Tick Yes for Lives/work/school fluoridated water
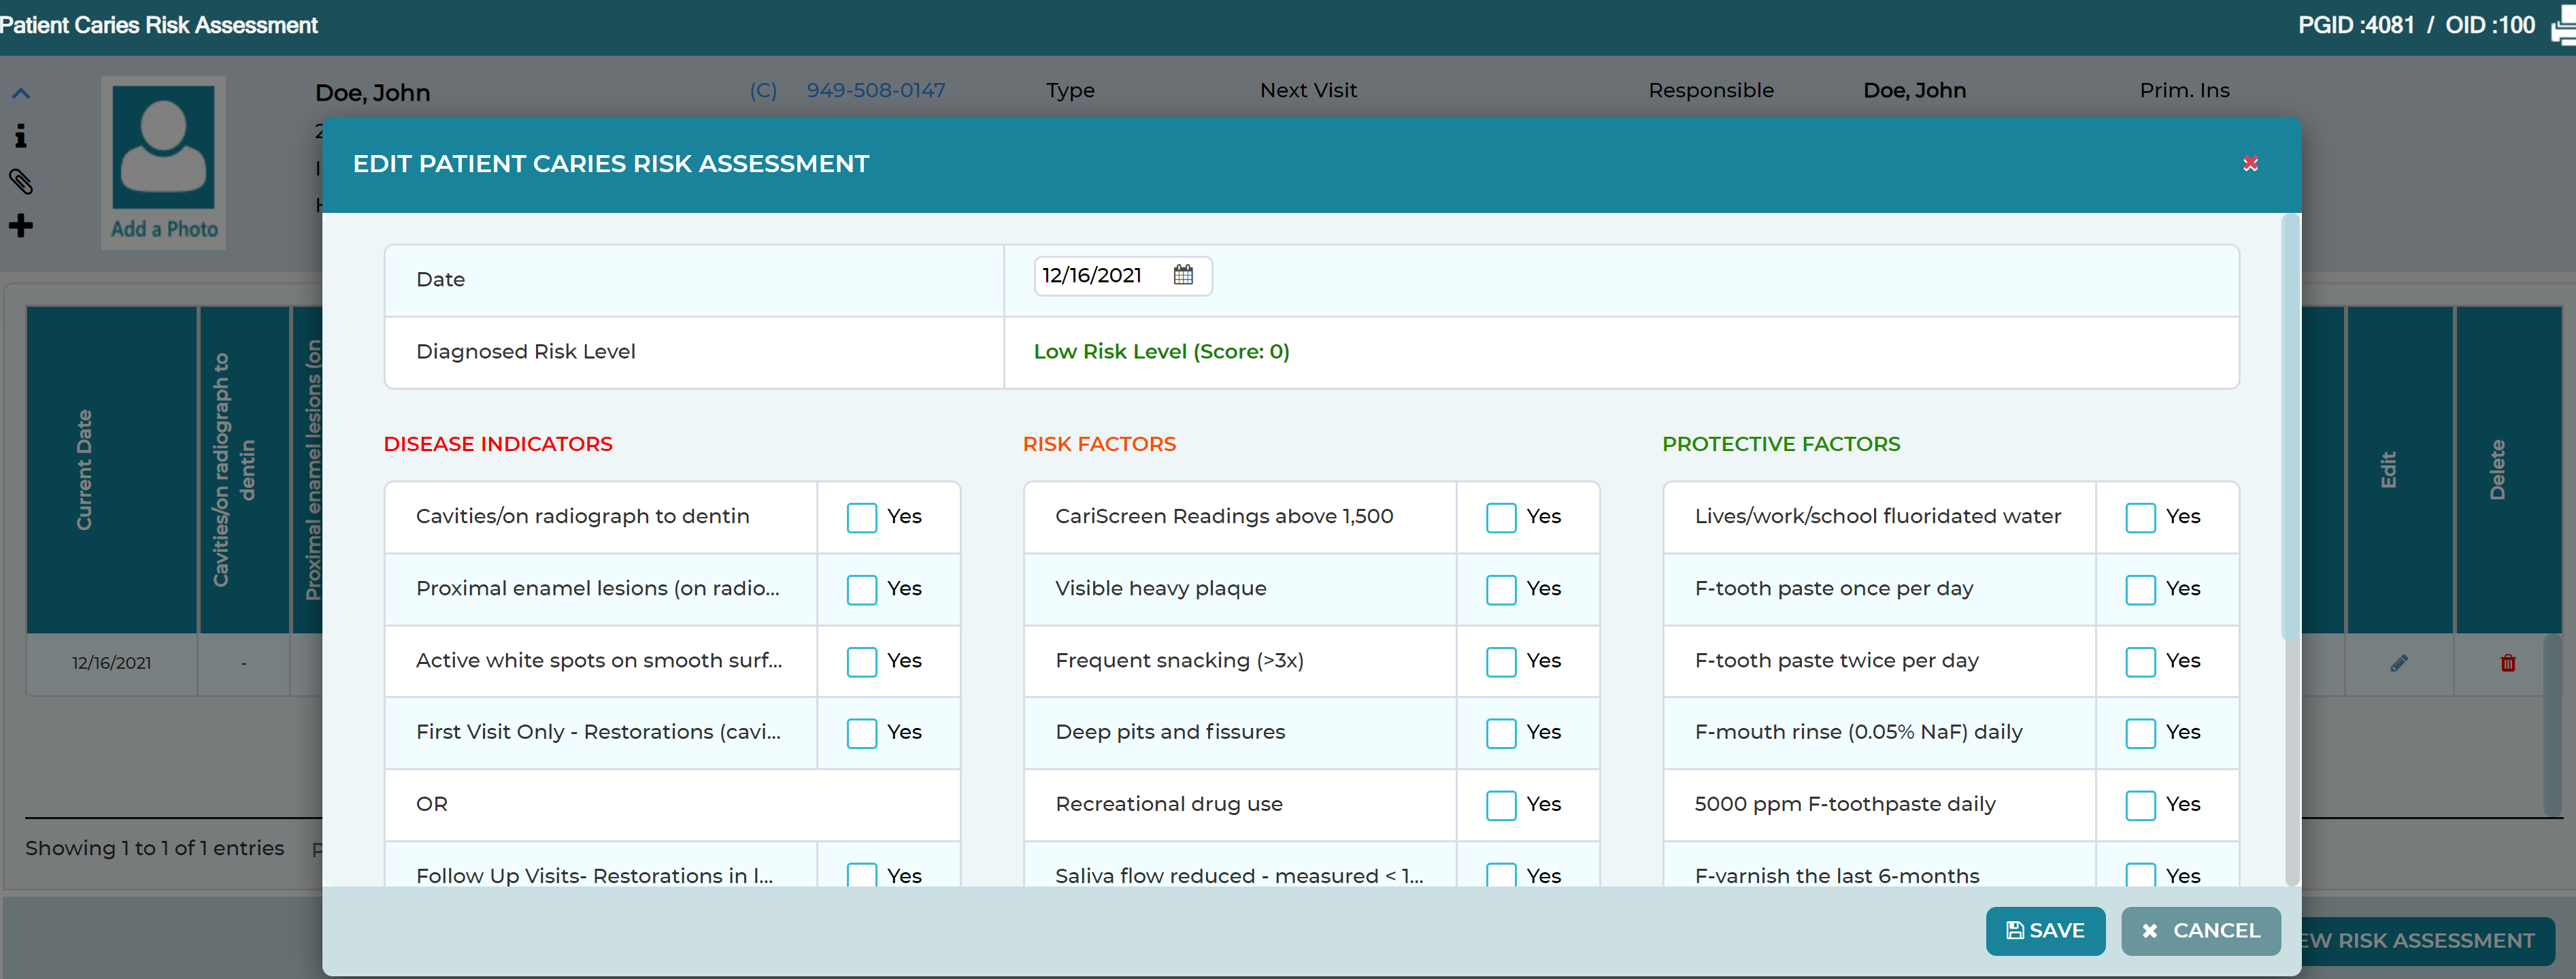2576x979 pixels. click(x=2140, y=517)
